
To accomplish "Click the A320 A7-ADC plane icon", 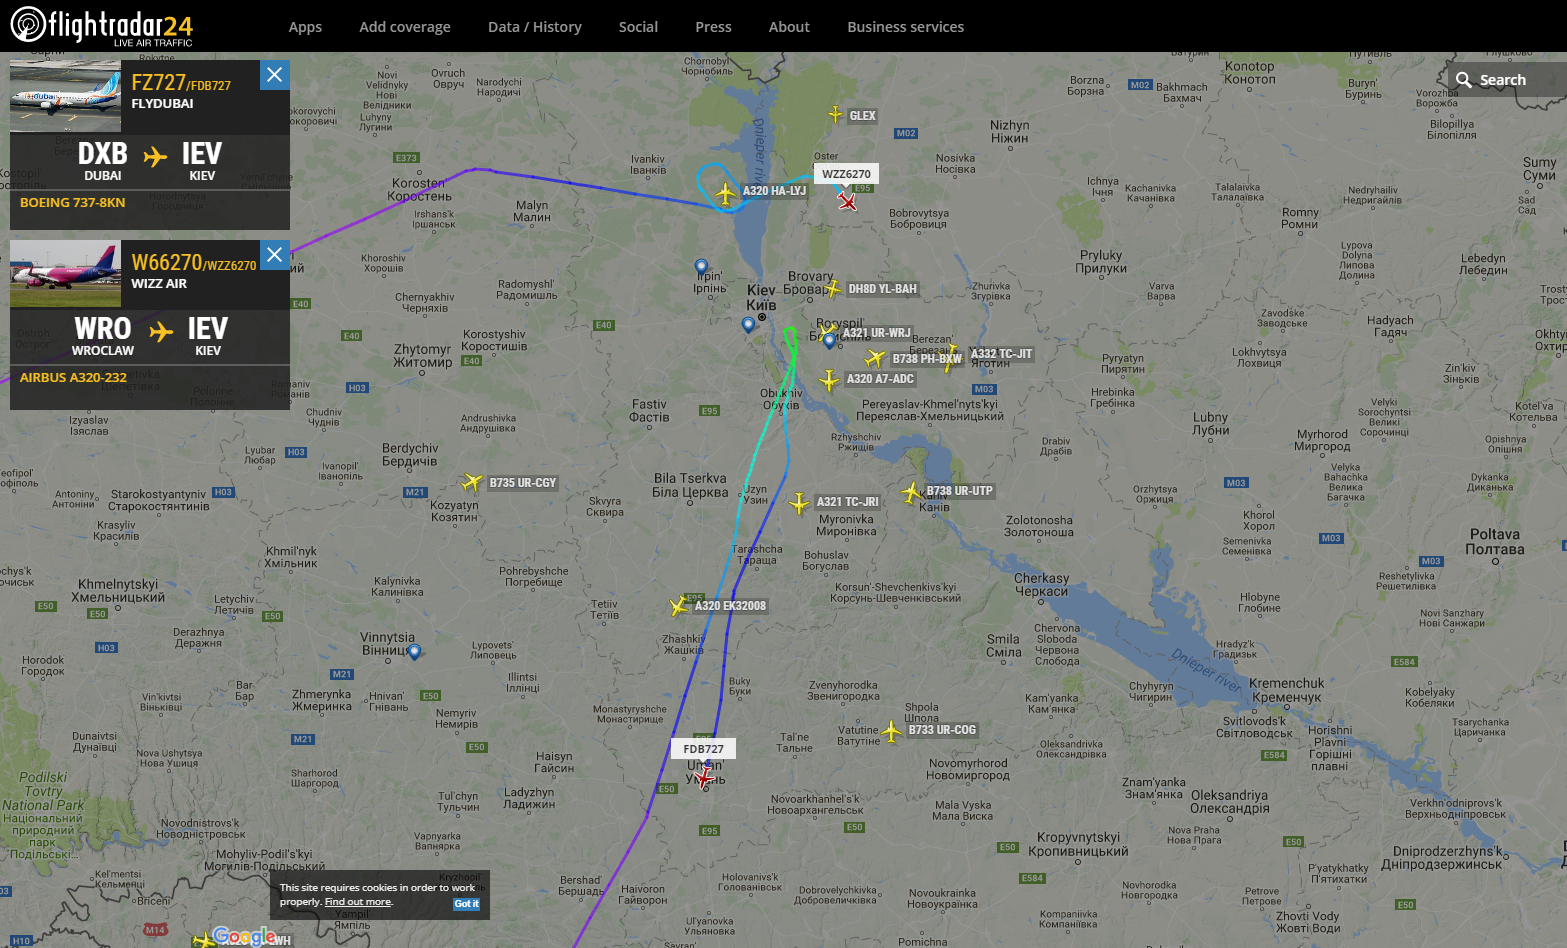I will [829, 380].
